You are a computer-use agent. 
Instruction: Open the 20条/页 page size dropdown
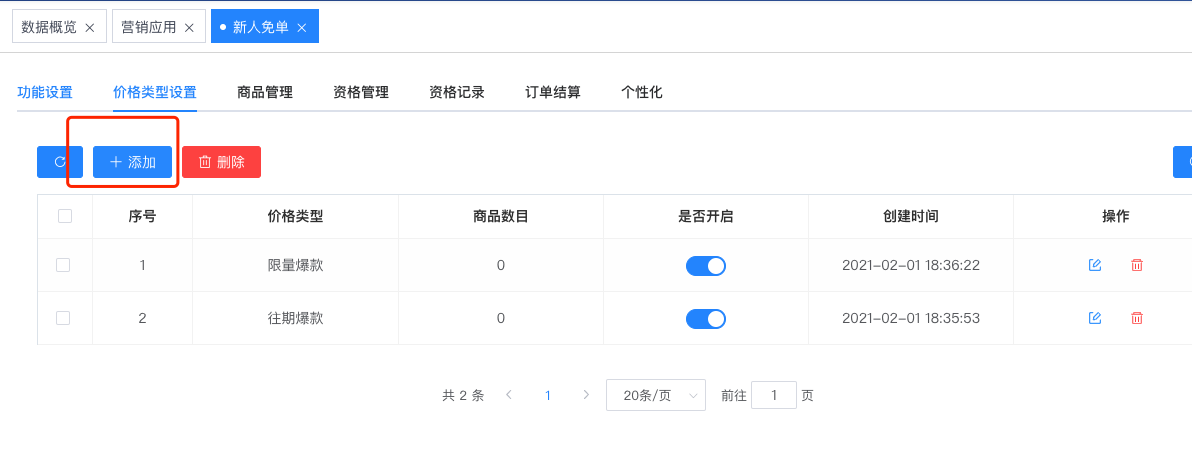pyautogui.click(x=655, y=395)
